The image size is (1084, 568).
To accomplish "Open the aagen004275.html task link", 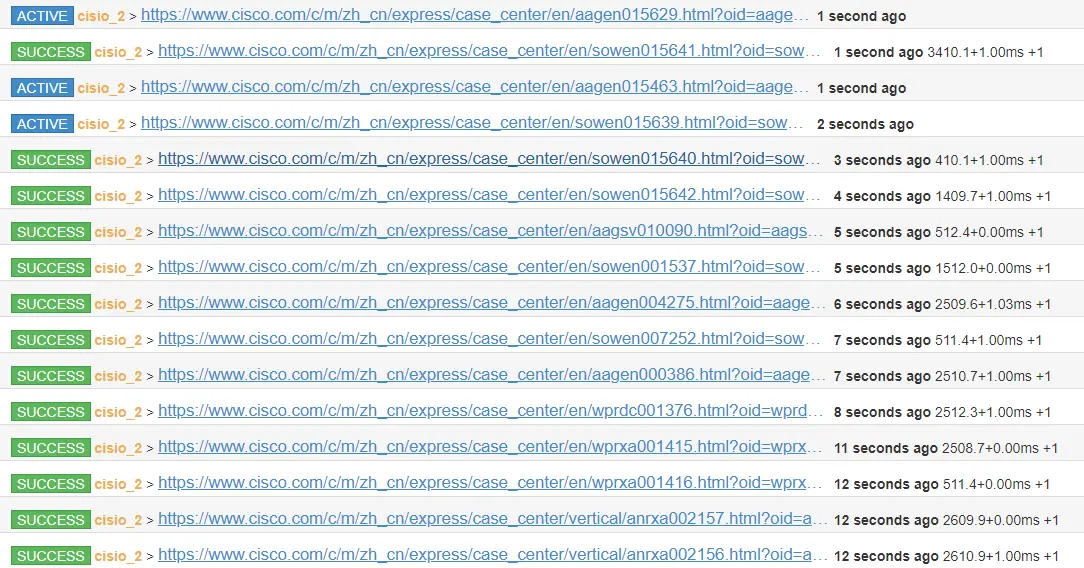I will click(x=492, y=303).
